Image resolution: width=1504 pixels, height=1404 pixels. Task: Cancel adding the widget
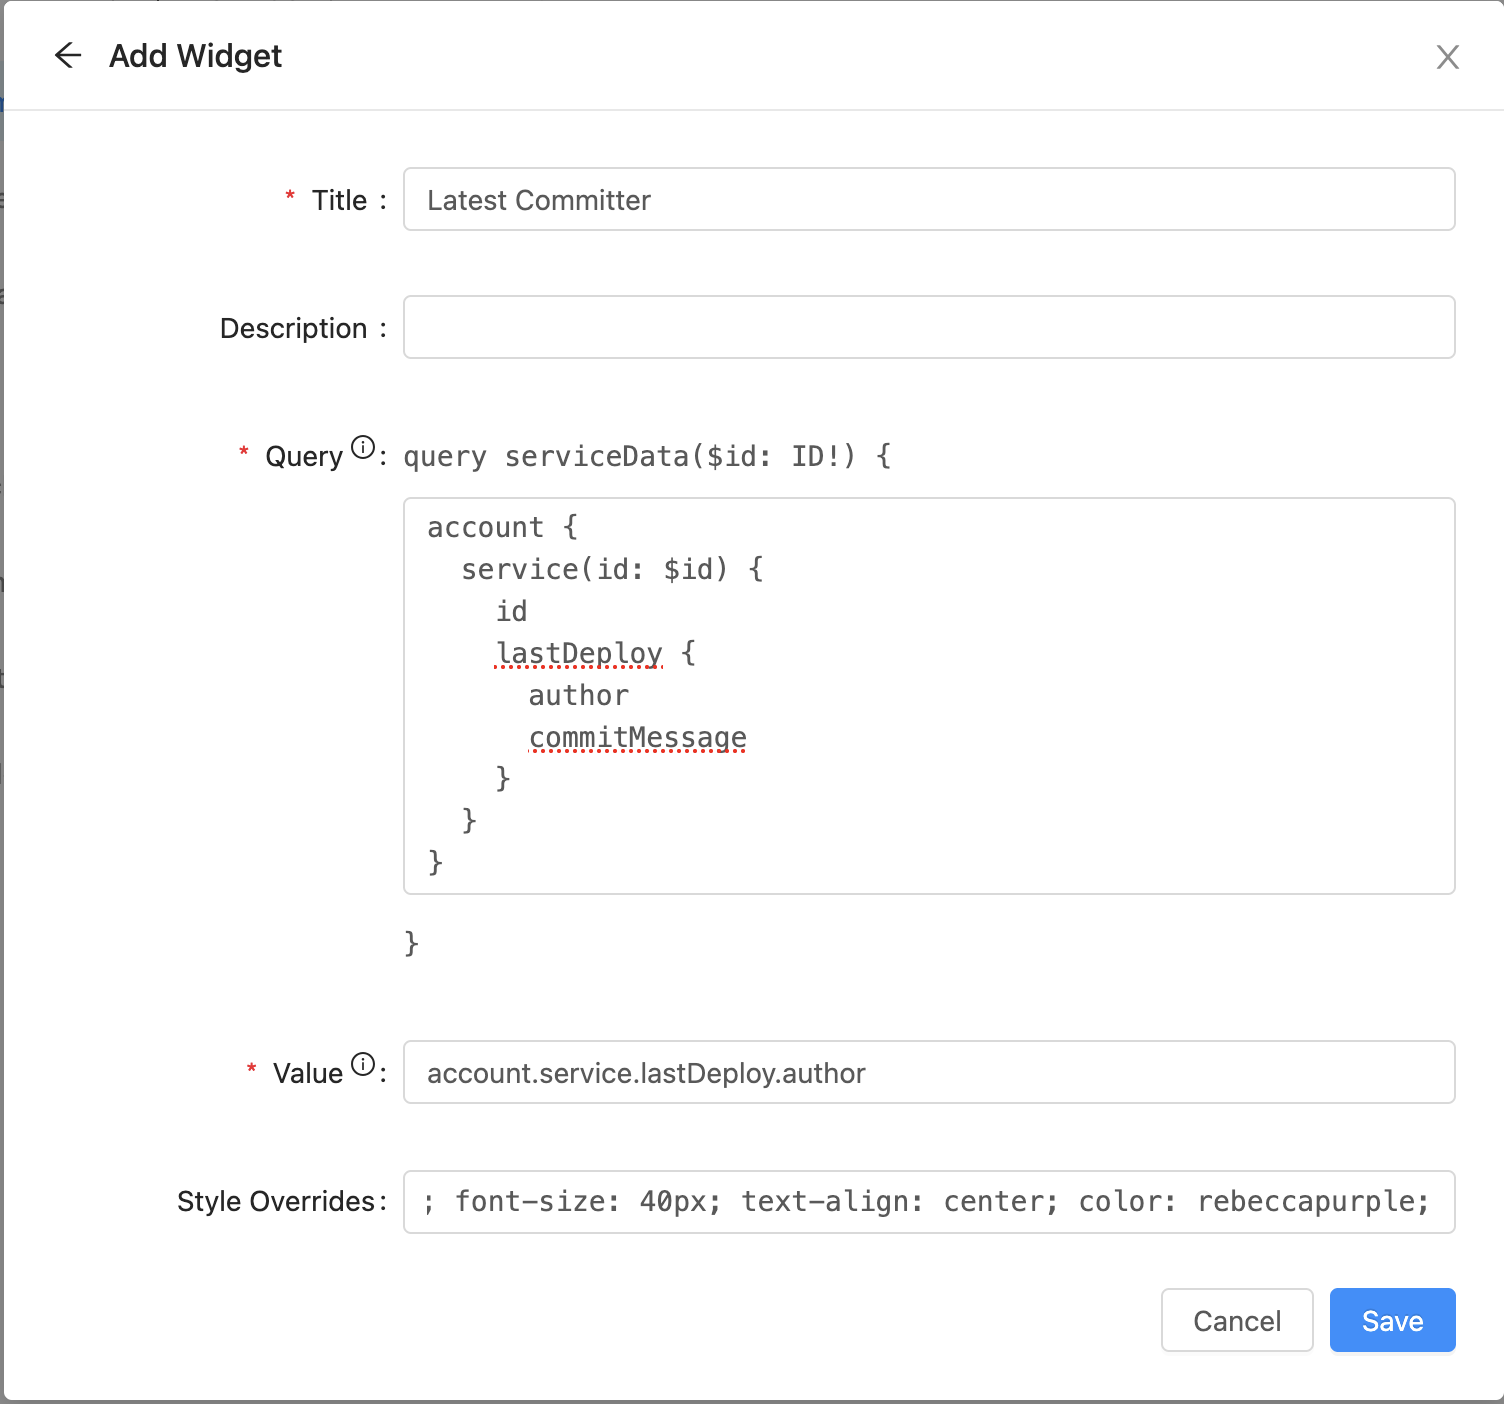pyautogui.click(x=1237, y=1320)
